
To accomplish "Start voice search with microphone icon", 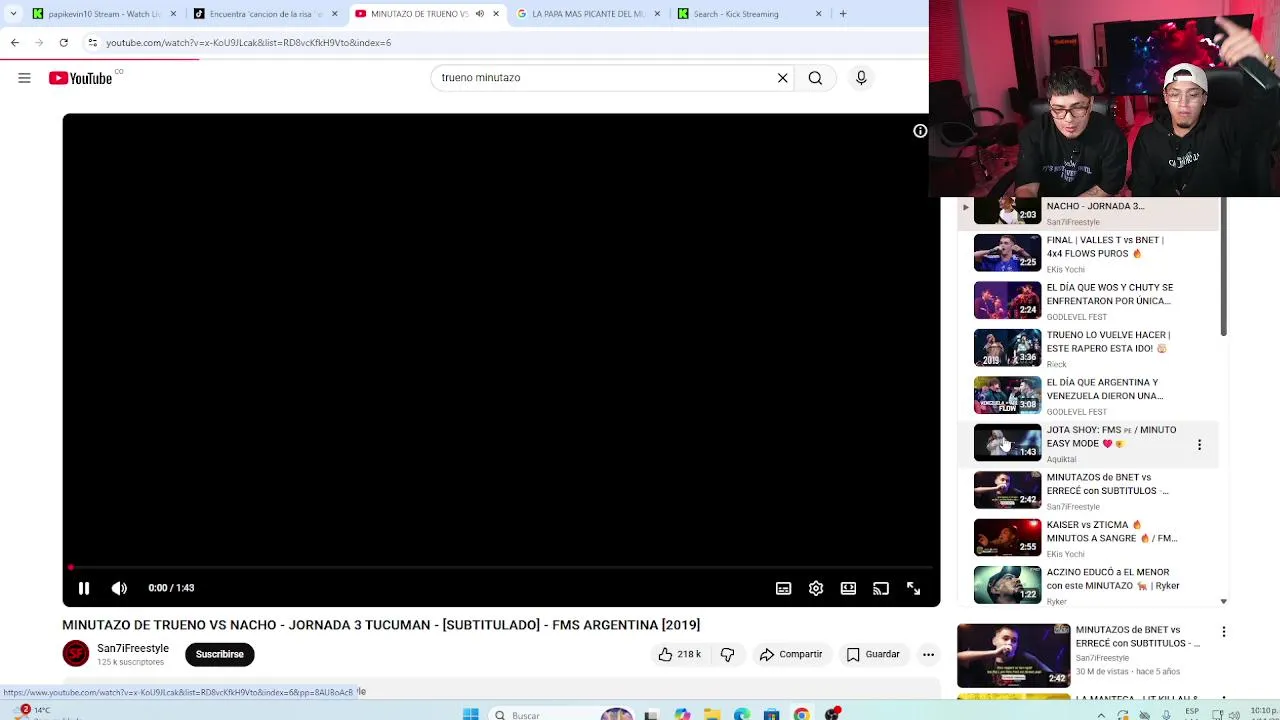I will [861, 78].
